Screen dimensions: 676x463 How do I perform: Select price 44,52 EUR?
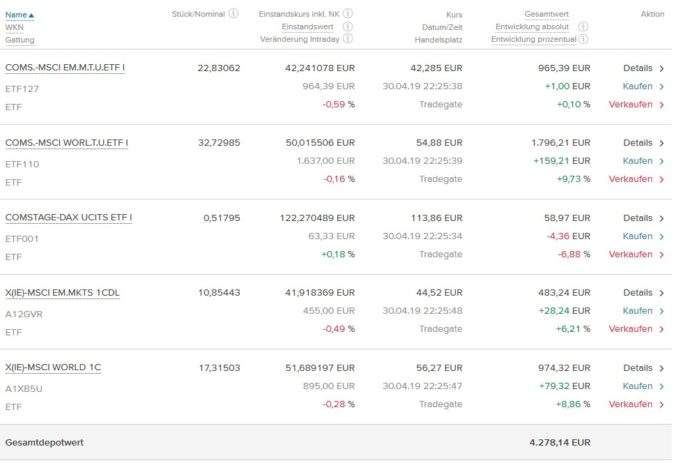pyautogui.click(x=439, y=293)
